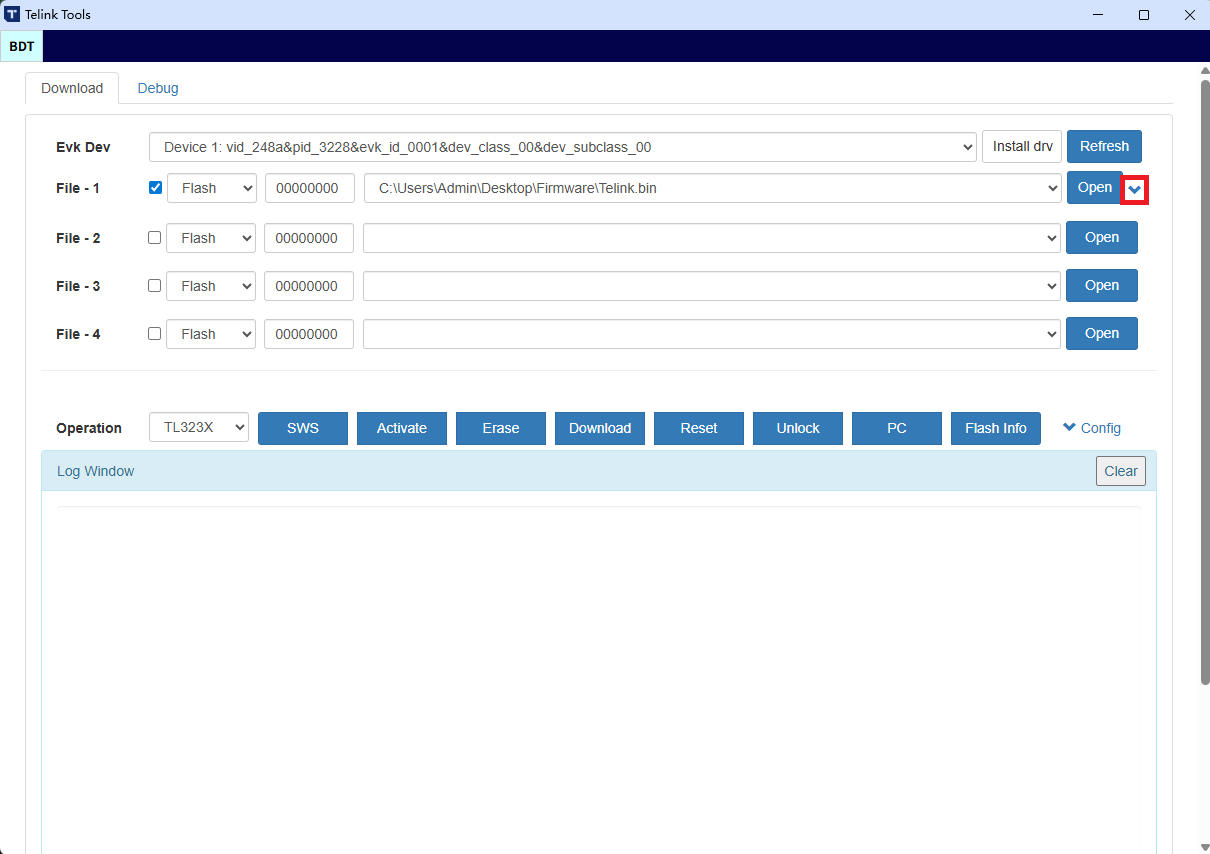Read Flash Info from the device

[995, 428]
